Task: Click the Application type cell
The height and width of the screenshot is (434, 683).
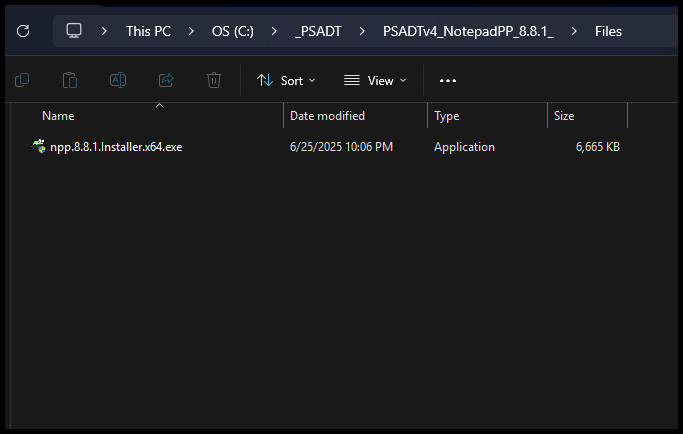Action: pos(464,147)
